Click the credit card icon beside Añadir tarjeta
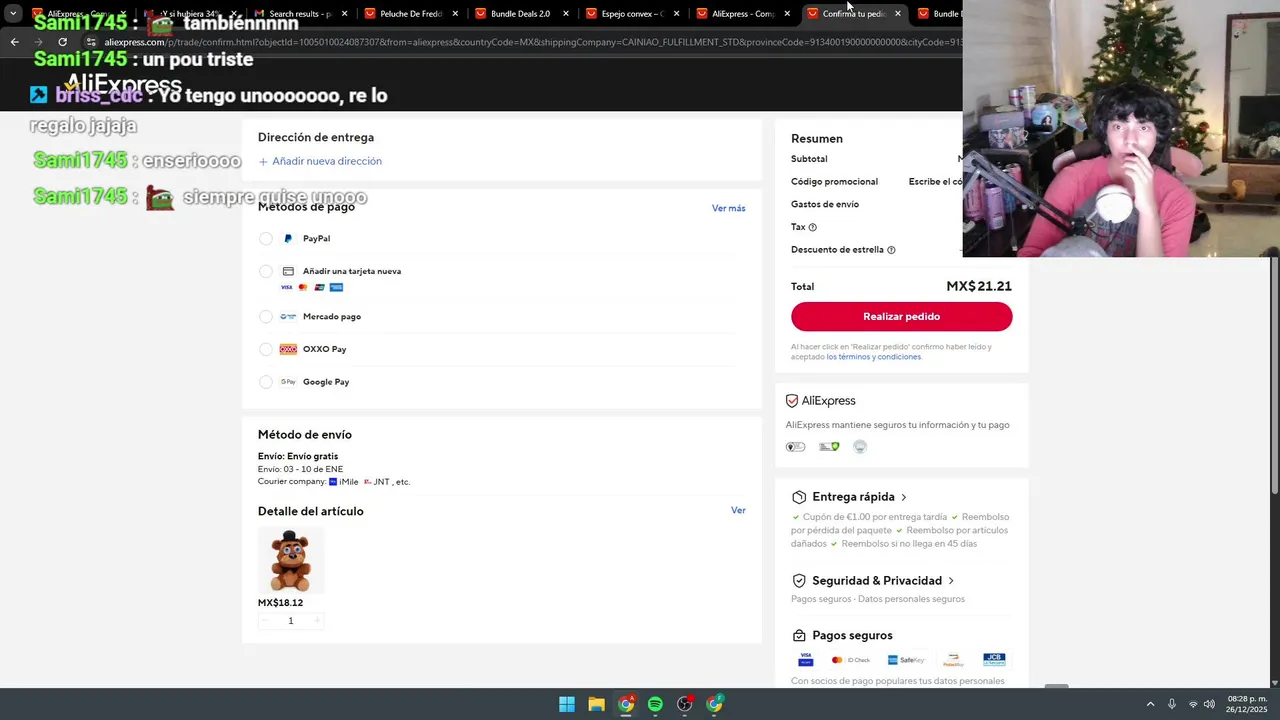Screen dimensions: 1280x720 click(x=288, y=271)
